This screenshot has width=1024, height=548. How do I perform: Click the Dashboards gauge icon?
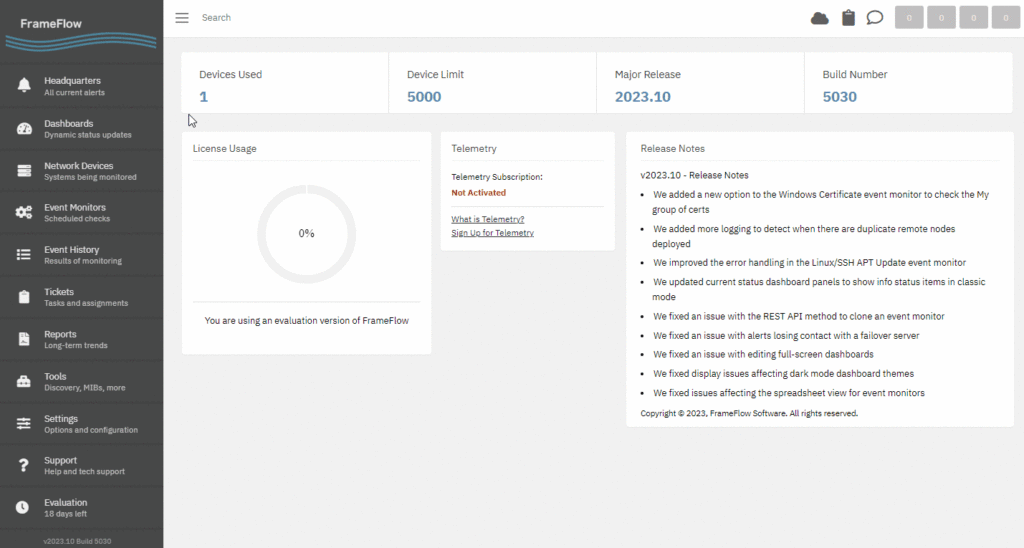[24, 129]
